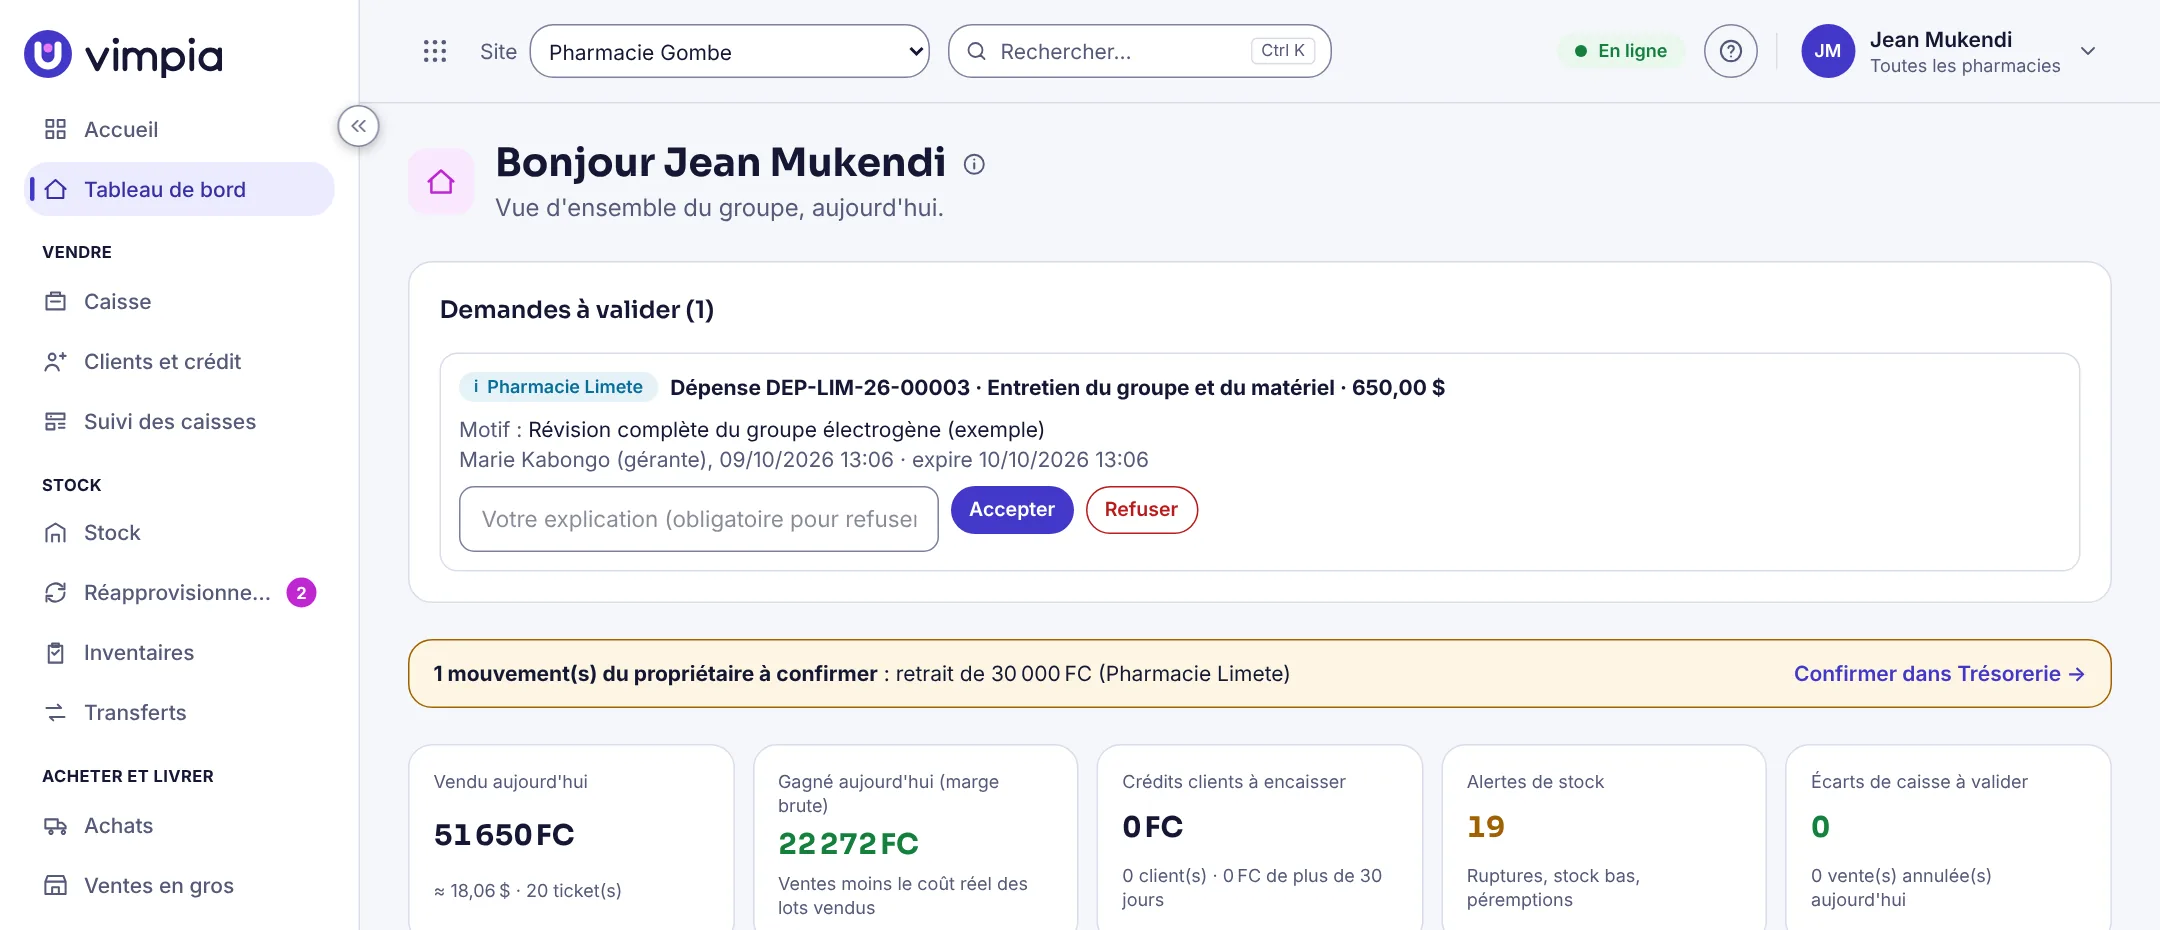
Task: Open the apps grid icon
Action: (435, 52)
